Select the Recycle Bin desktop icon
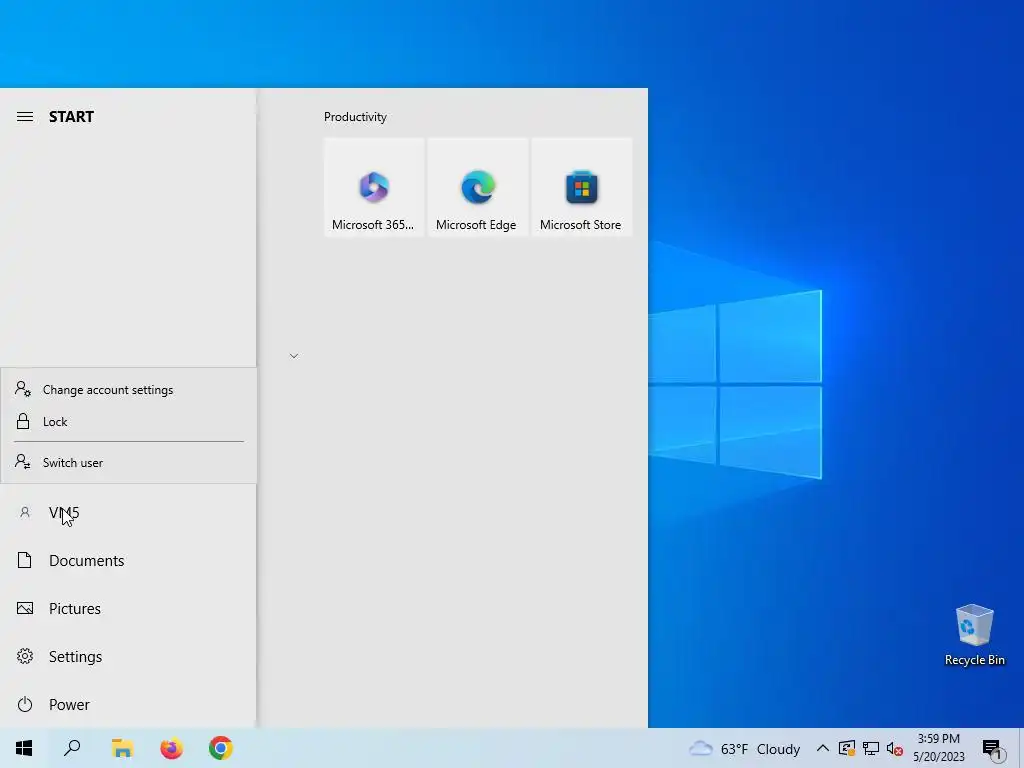Screen dimensions: 1024x768 tap(974, 635)
